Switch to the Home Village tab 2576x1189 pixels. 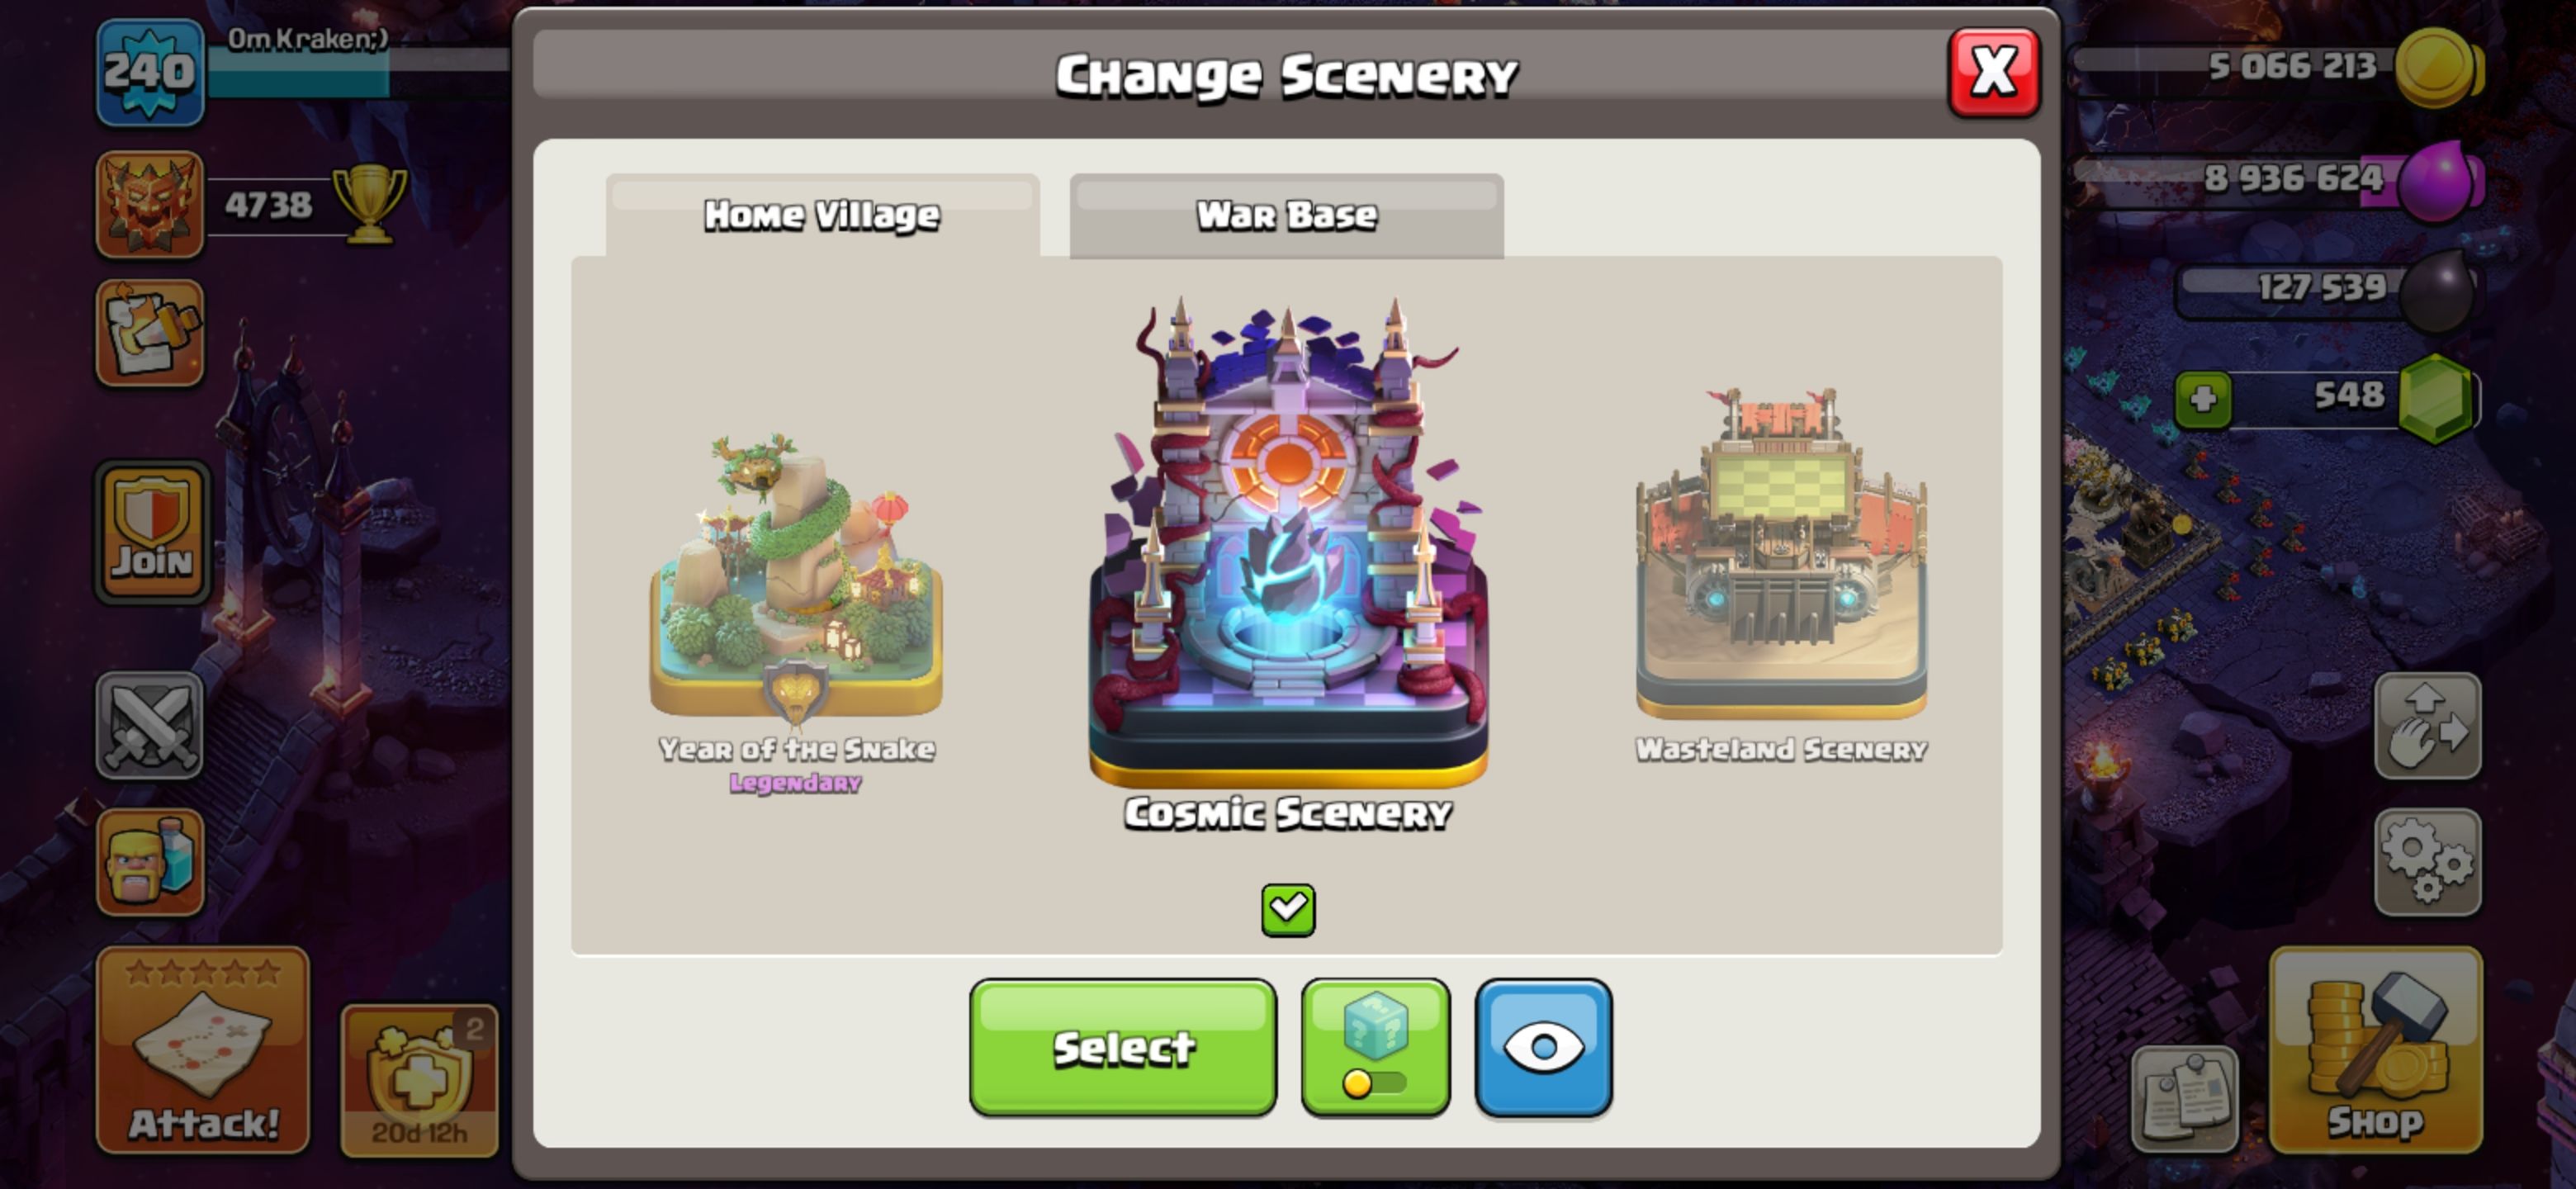(822, 216)
